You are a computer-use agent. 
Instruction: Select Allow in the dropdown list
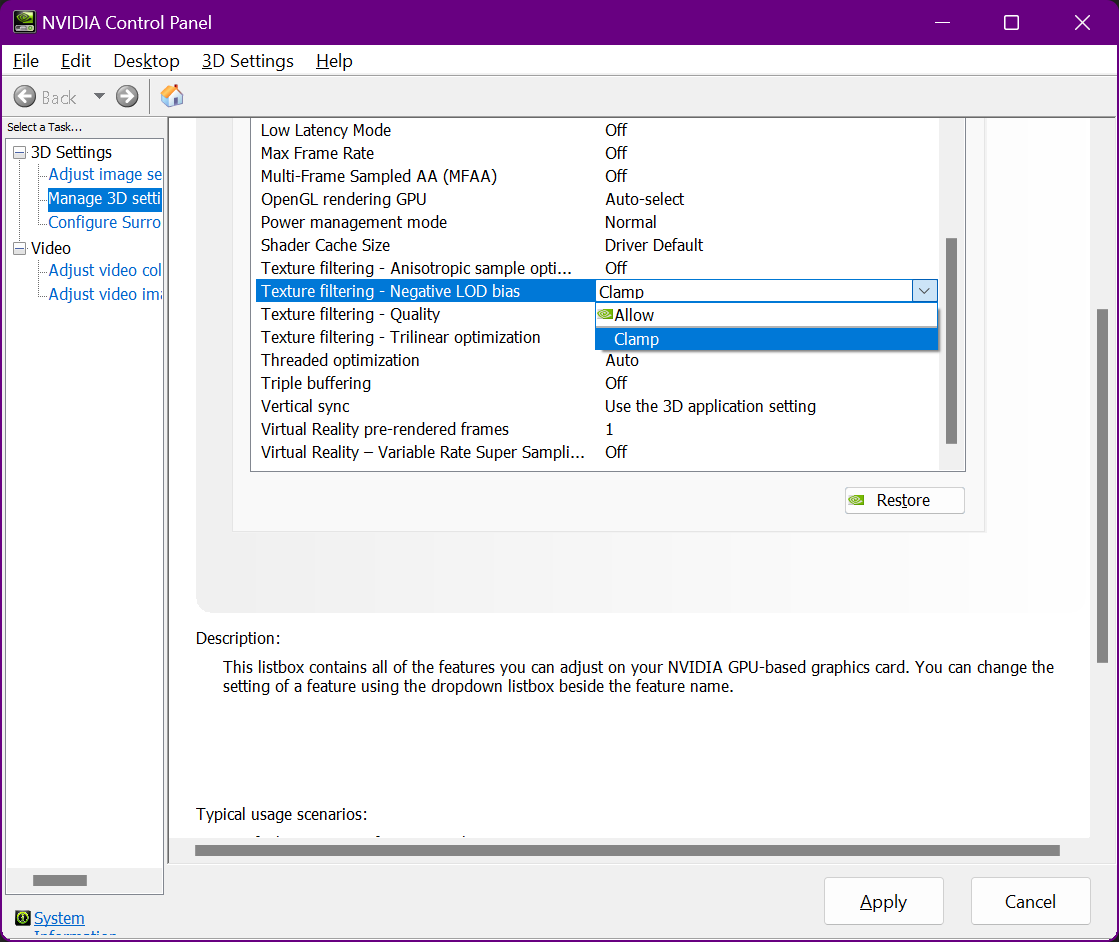(634, 315)
